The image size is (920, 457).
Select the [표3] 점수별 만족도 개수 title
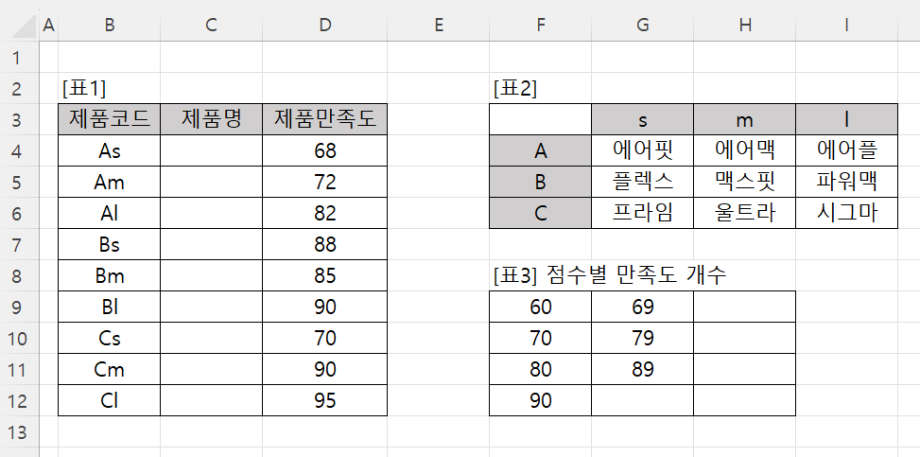click(x=609, y=276)
